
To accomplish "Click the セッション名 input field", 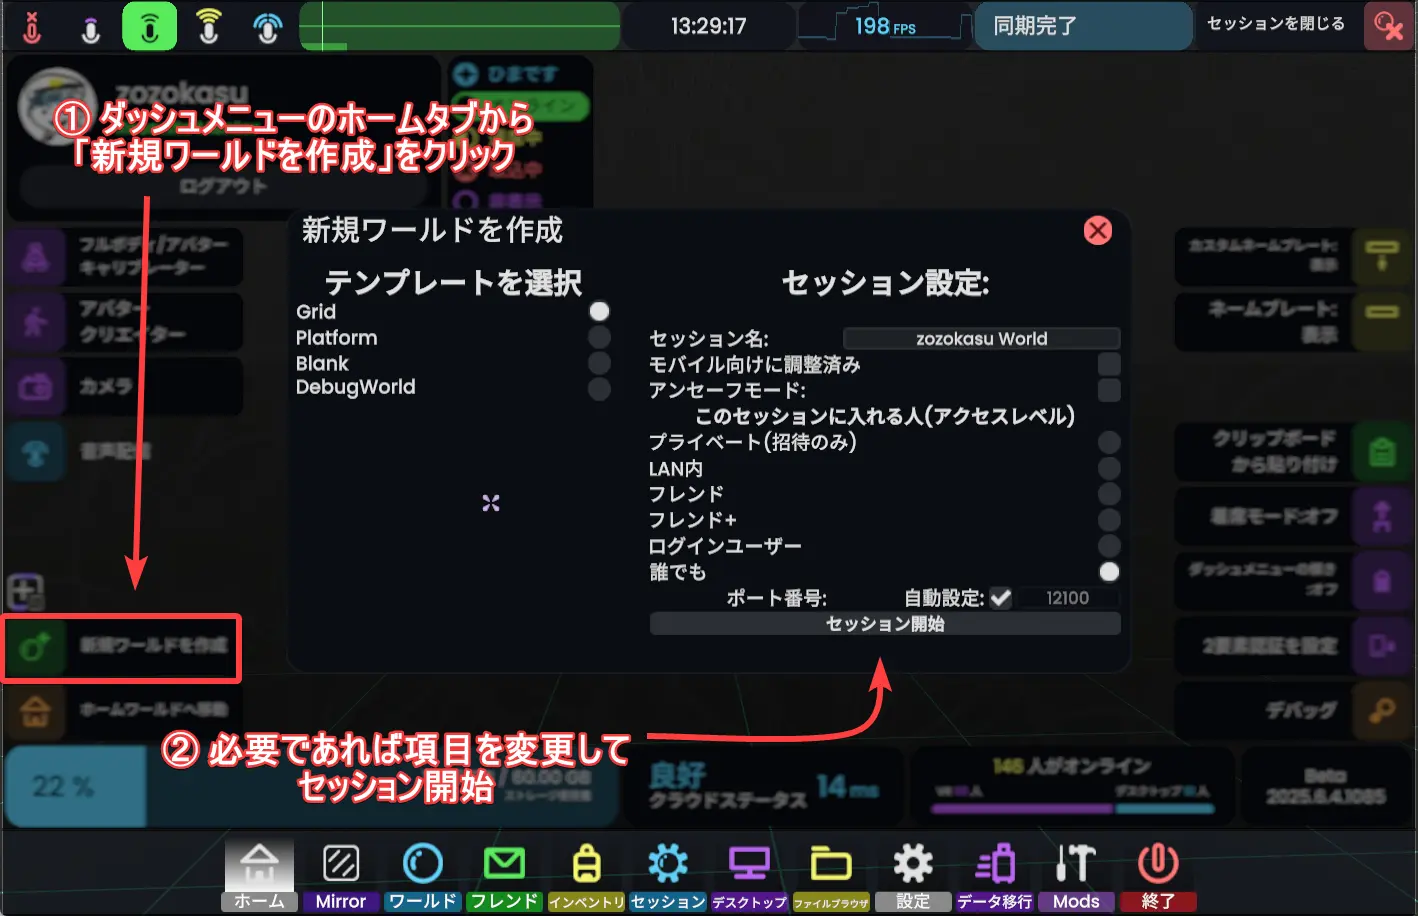I will (981, 338).
